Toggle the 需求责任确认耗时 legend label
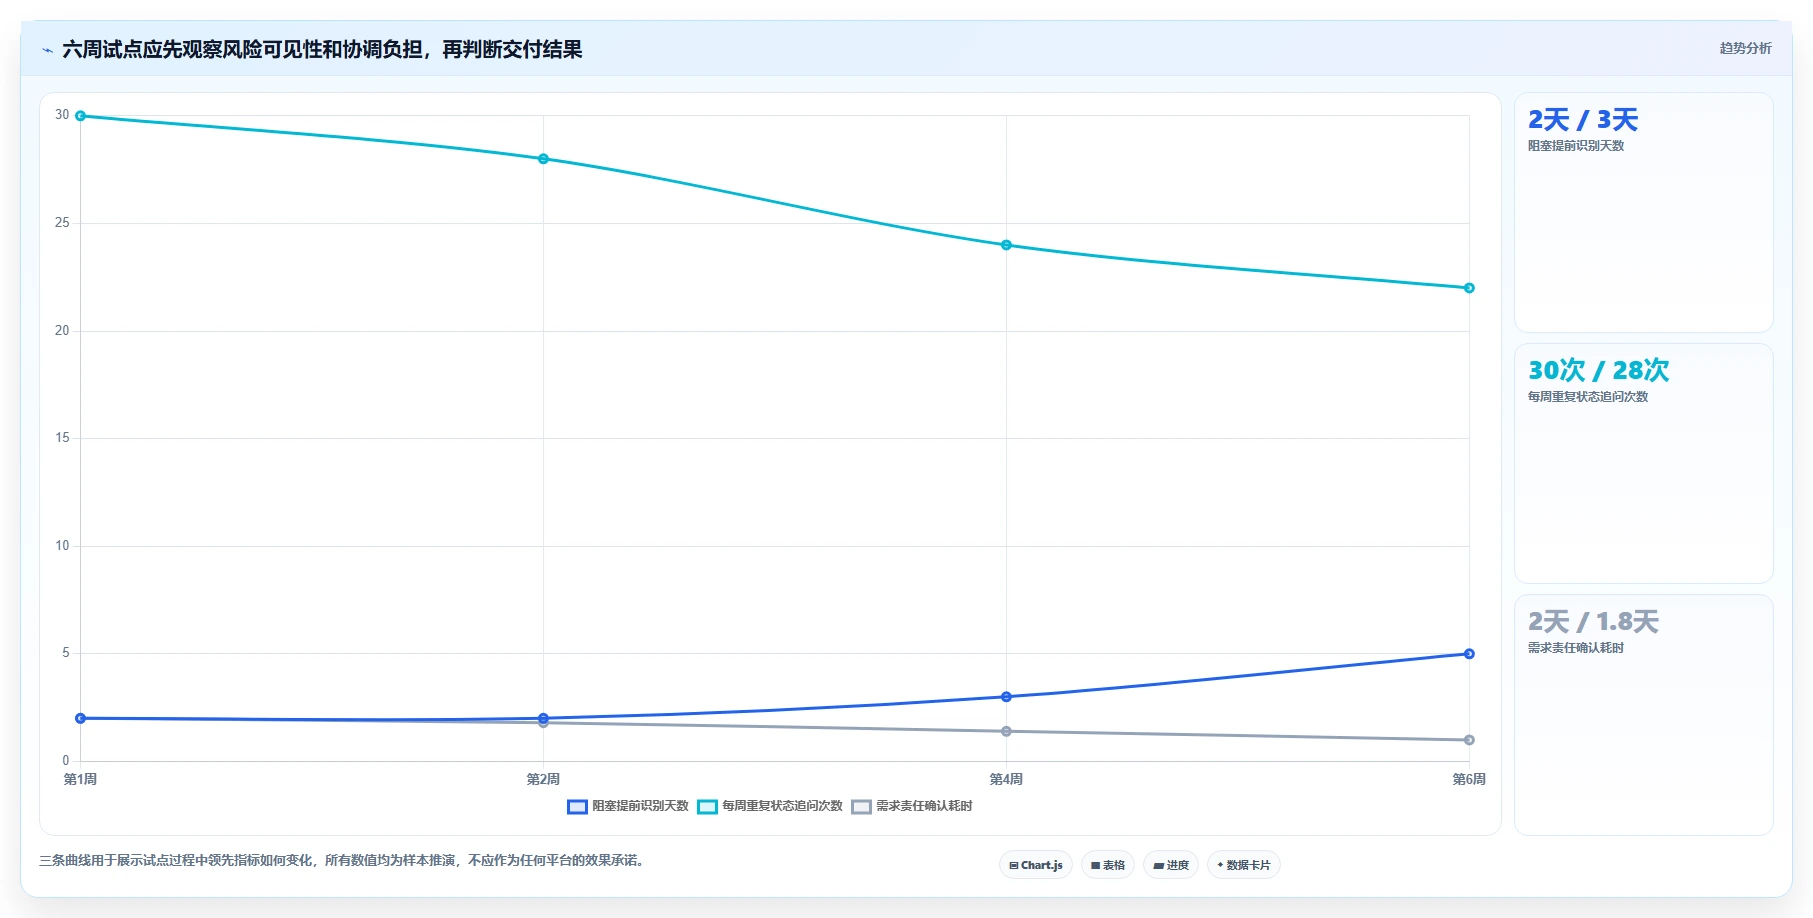Viewport: 1813px width, 918px height. [x=924, y=806]
